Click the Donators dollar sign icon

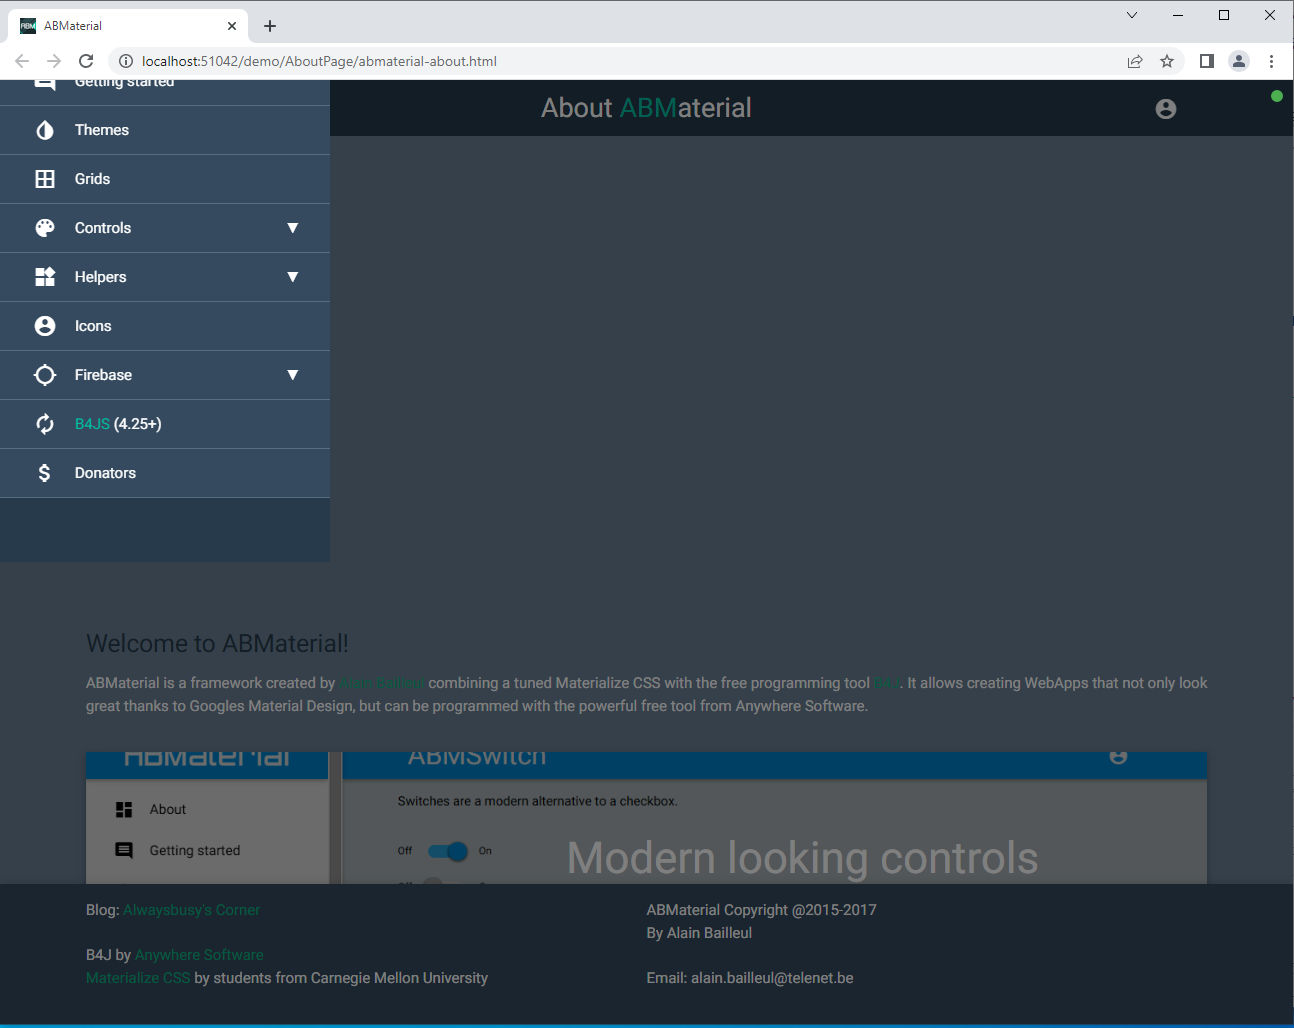pyautogui.click(x=45, y=473)
